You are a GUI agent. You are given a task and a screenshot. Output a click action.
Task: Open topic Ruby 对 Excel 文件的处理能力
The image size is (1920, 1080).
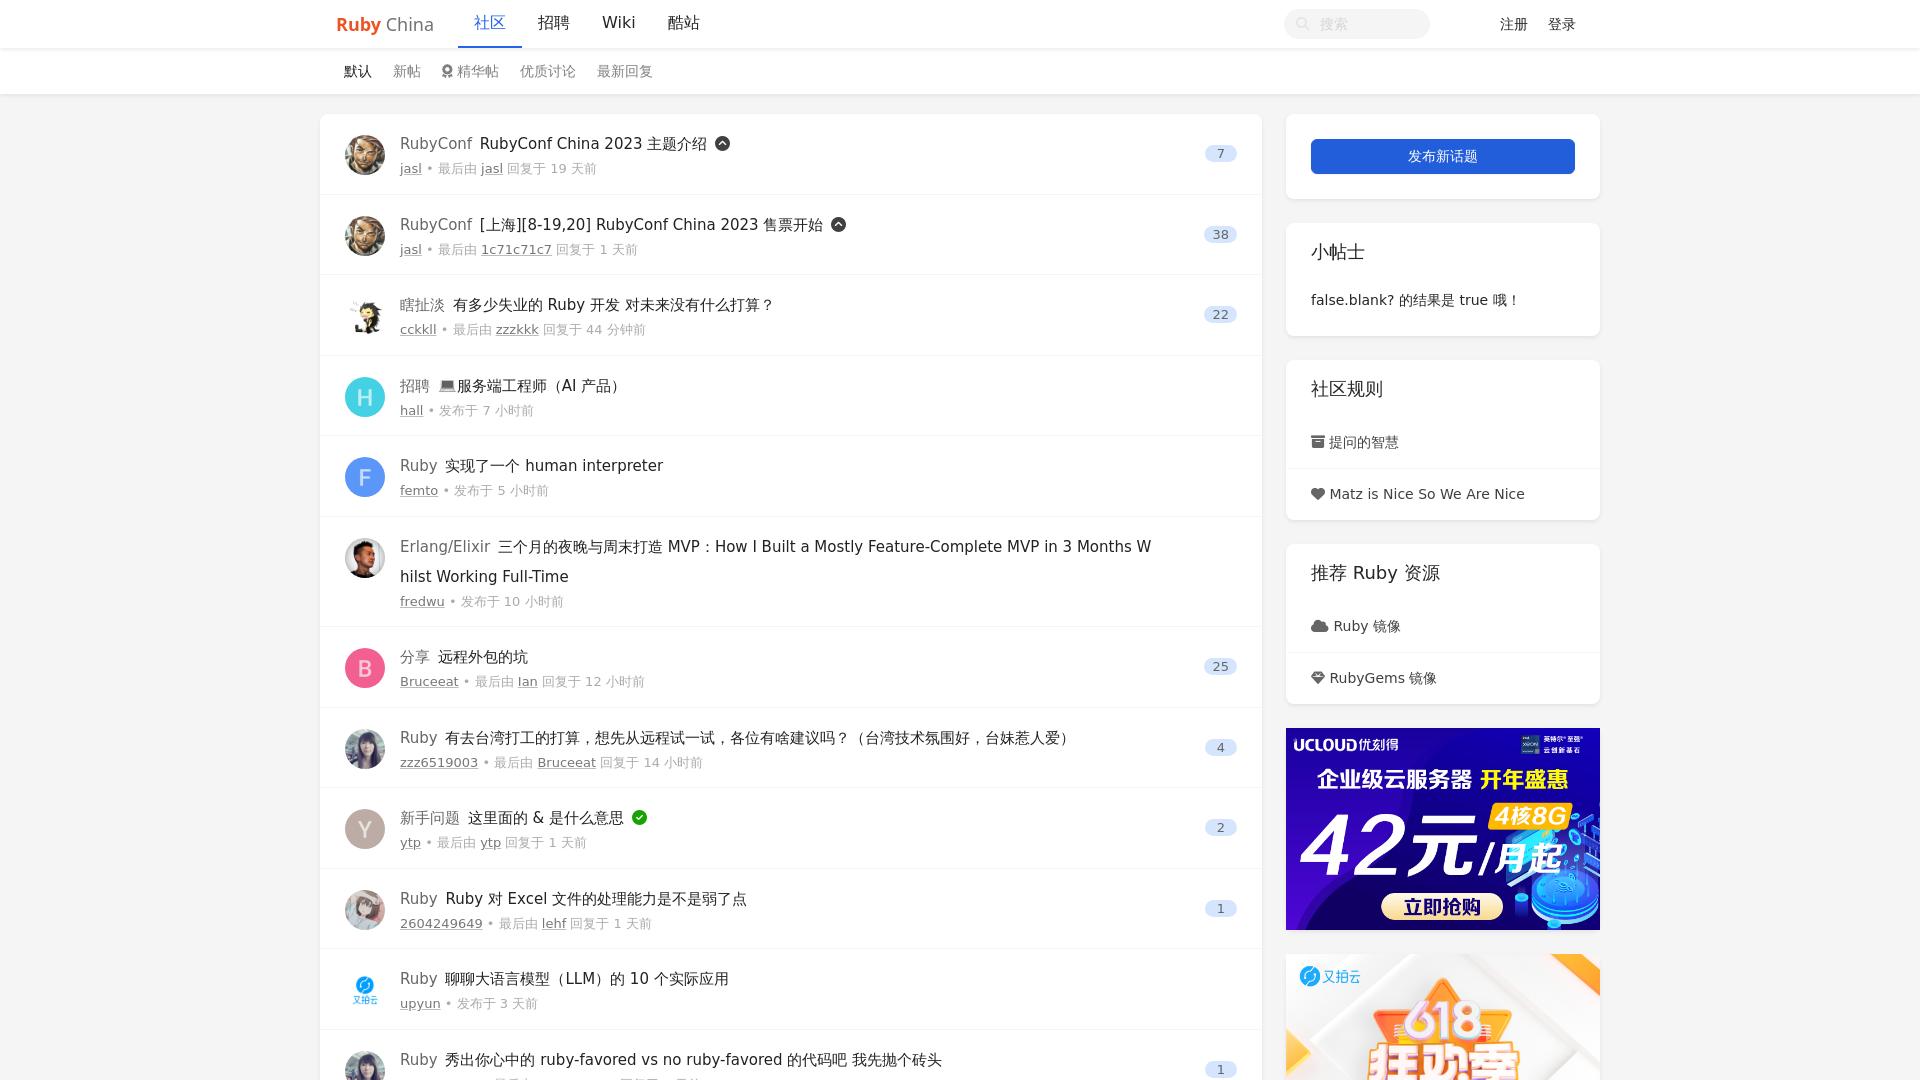(x=596, y=899)
